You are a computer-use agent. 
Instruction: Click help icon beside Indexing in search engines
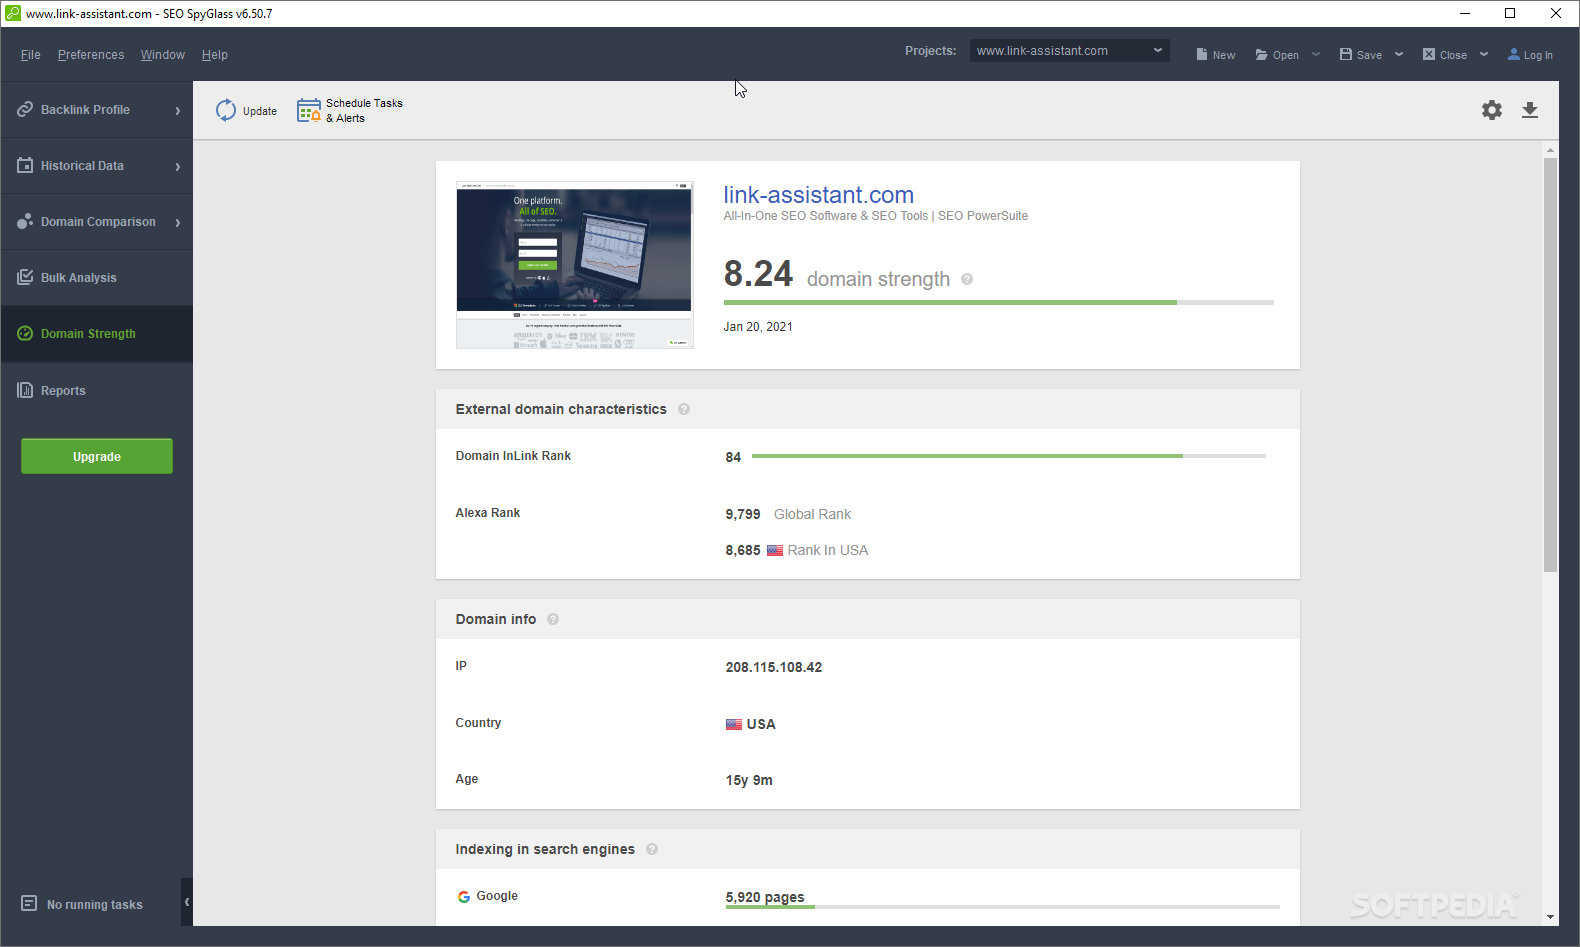coord(652,849)
